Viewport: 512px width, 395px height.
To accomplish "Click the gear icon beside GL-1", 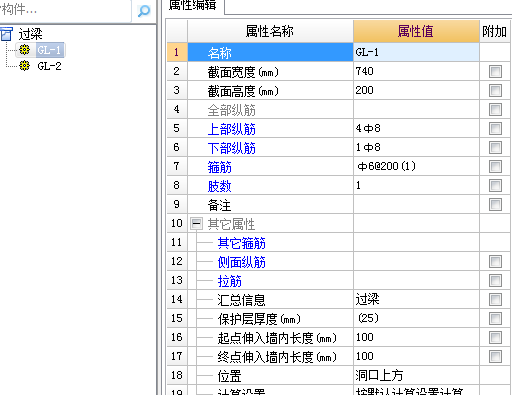I will point(24,50).
